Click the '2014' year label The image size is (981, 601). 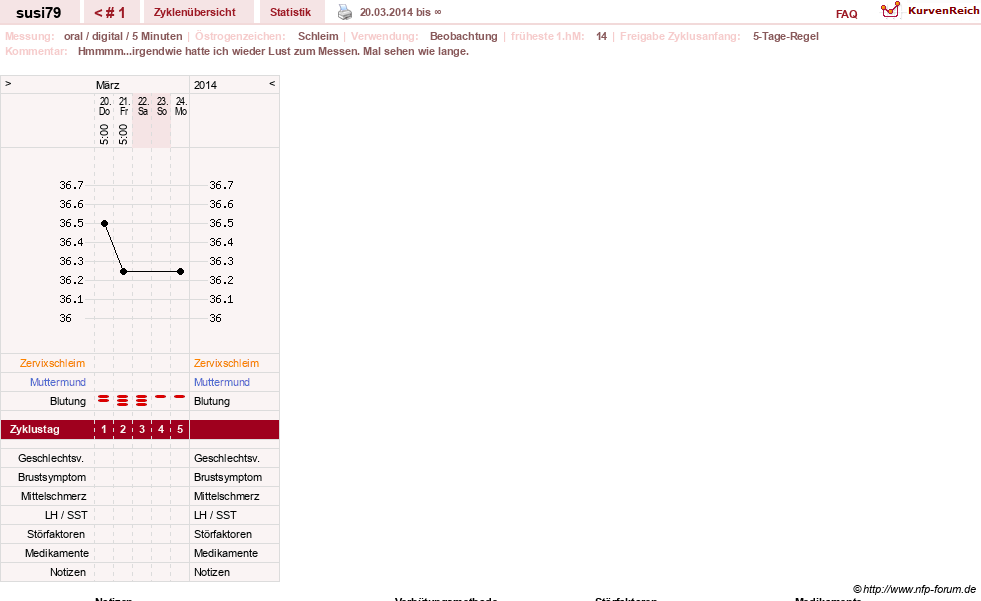(x=205, y=85)
